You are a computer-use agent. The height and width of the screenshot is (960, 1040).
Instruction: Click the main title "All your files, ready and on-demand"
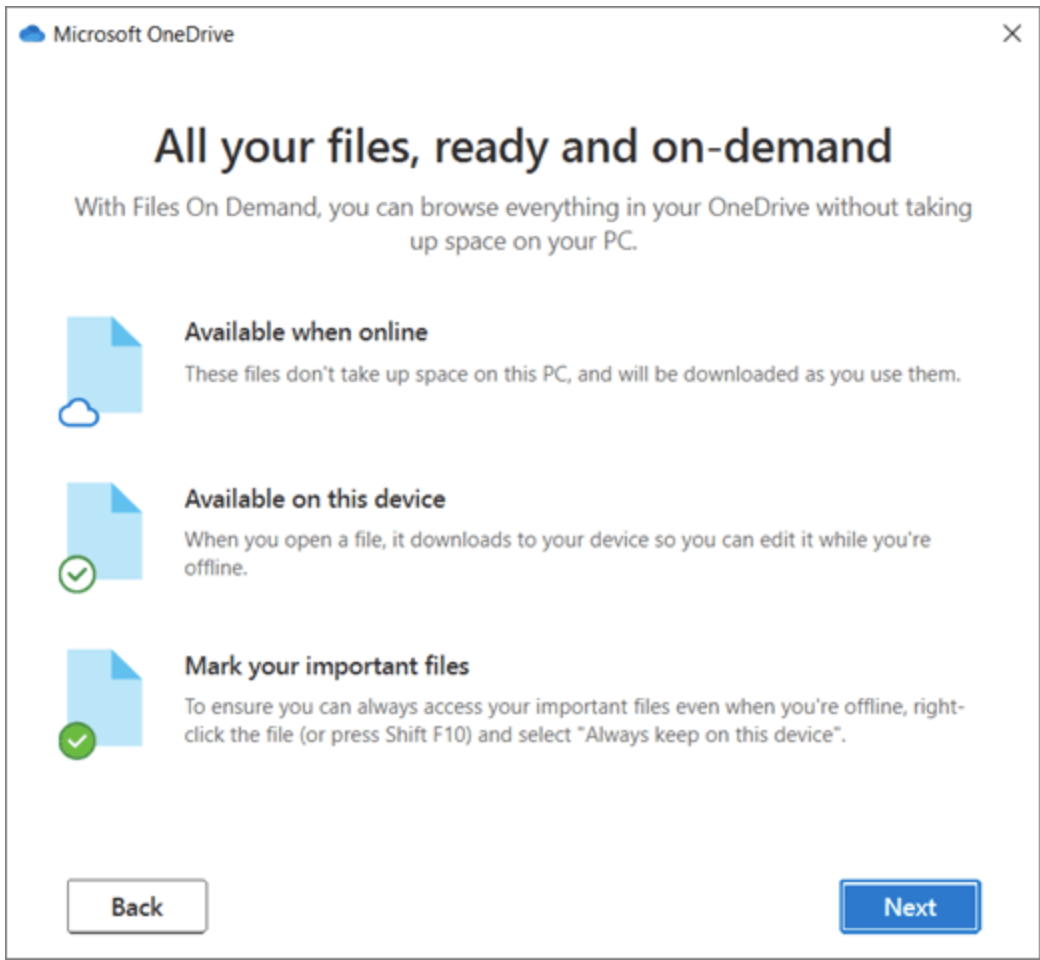522,148
